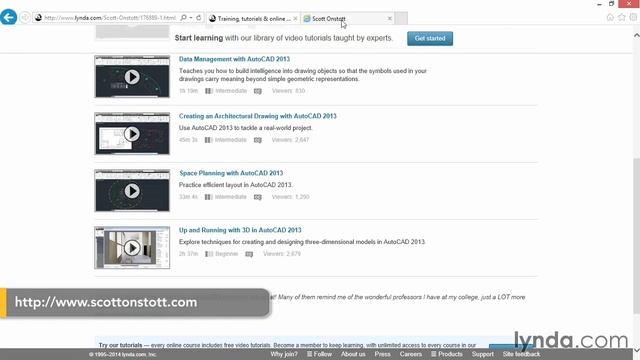Click 'Practice efficient layout in AutoCAD 2013' text

tap(236, 185)
